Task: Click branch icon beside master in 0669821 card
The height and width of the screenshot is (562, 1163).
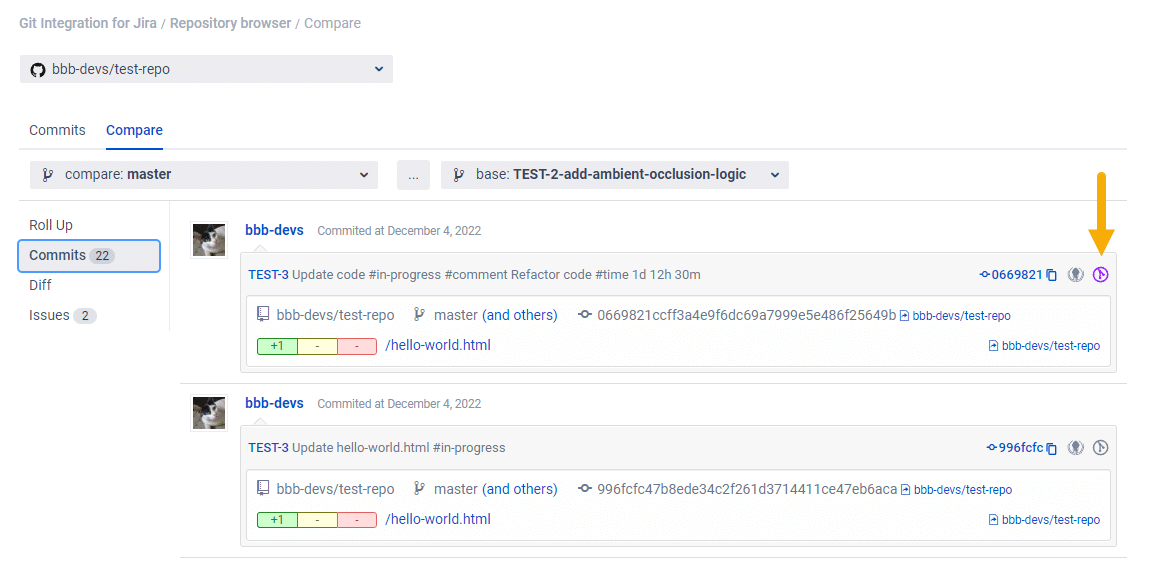Action: pos(419,315)
